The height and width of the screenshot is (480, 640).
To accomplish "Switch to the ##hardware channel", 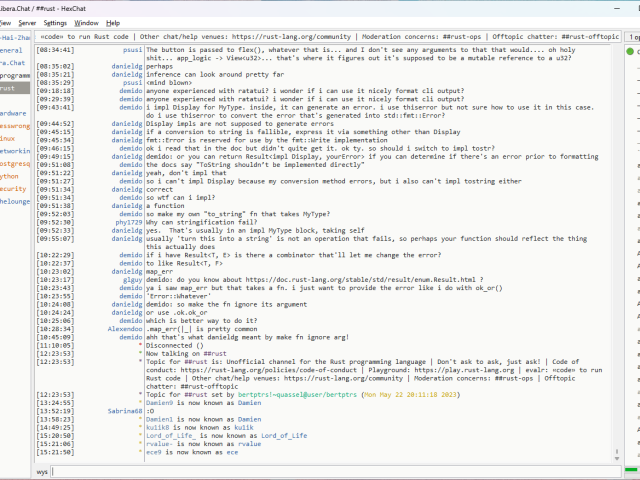I will 13,113.
